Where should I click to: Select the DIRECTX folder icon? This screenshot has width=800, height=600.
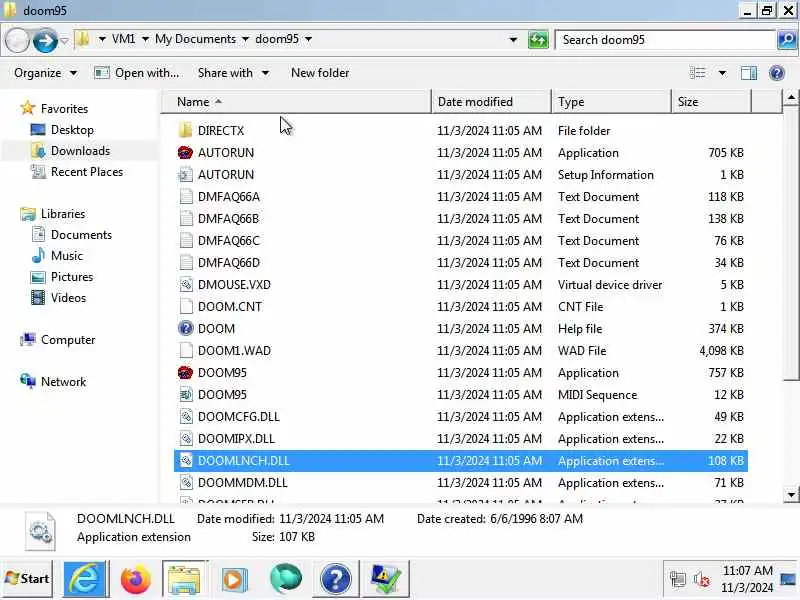click(x=186, y=131)
